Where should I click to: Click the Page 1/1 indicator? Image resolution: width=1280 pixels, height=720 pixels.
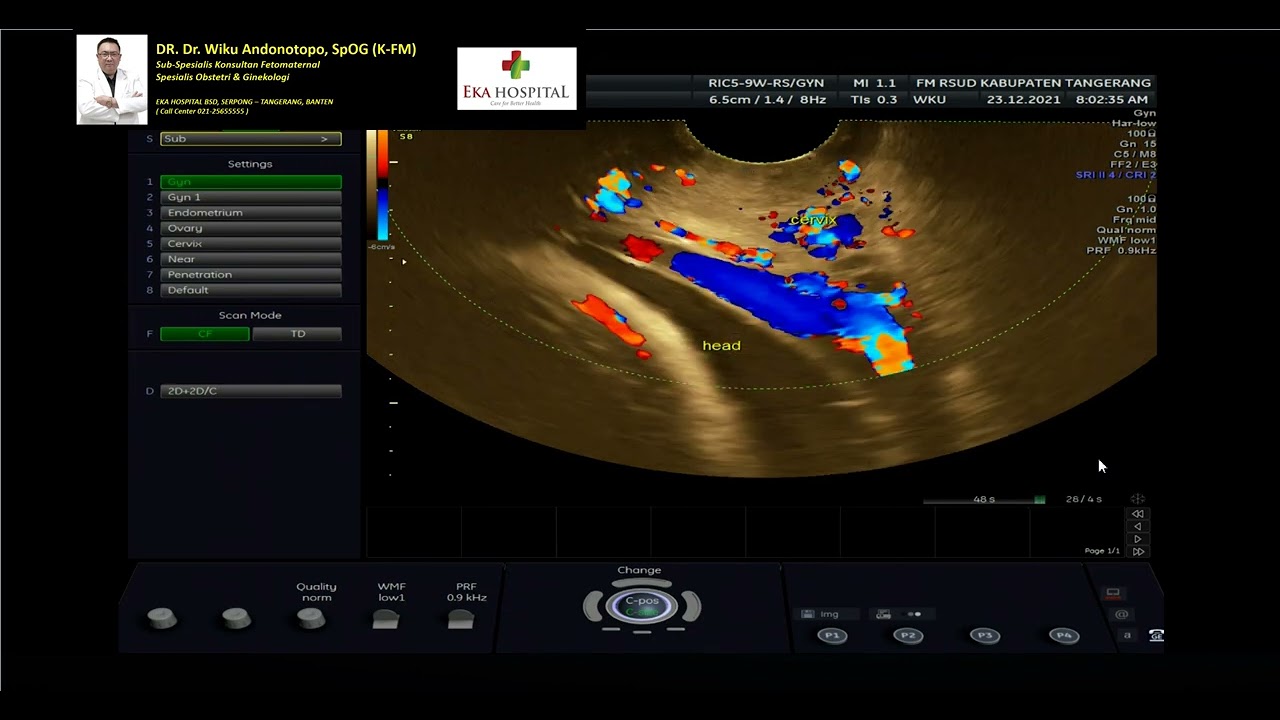(1102, 551)
